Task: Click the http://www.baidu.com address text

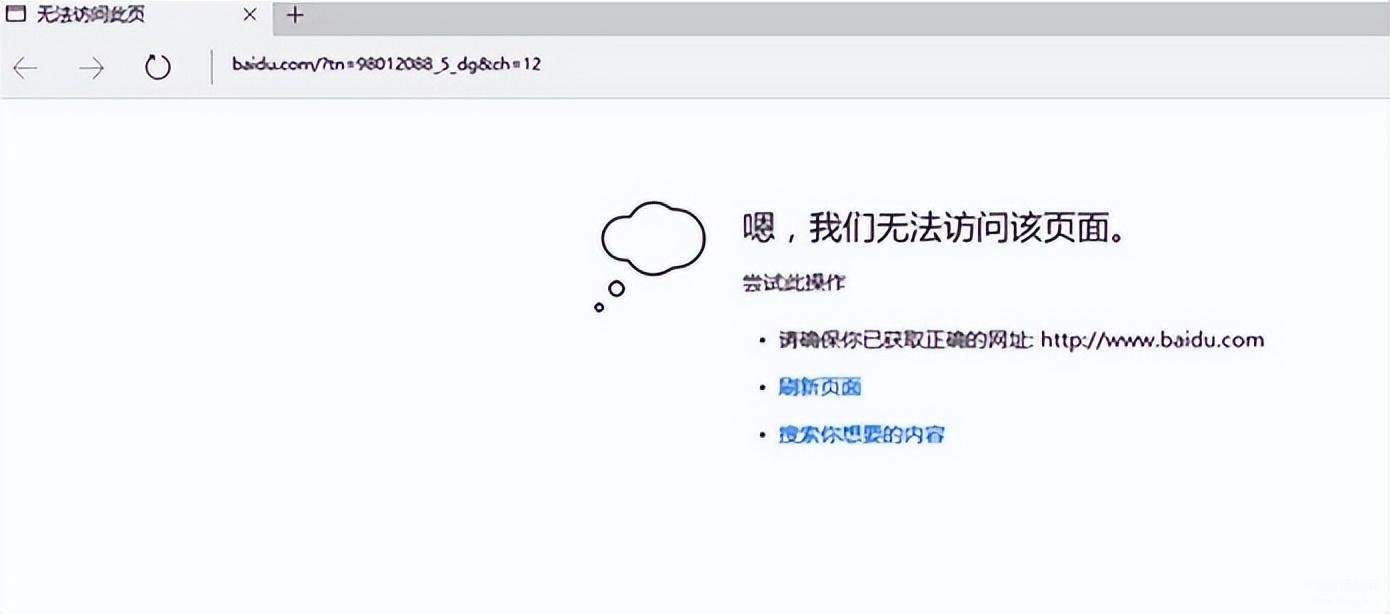Action: (x=1152, y=340)
